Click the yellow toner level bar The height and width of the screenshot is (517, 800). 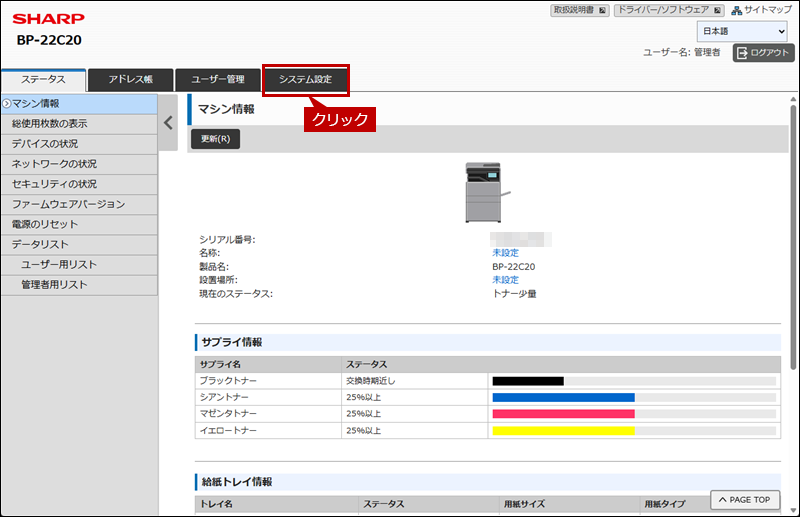coord(634,431)
